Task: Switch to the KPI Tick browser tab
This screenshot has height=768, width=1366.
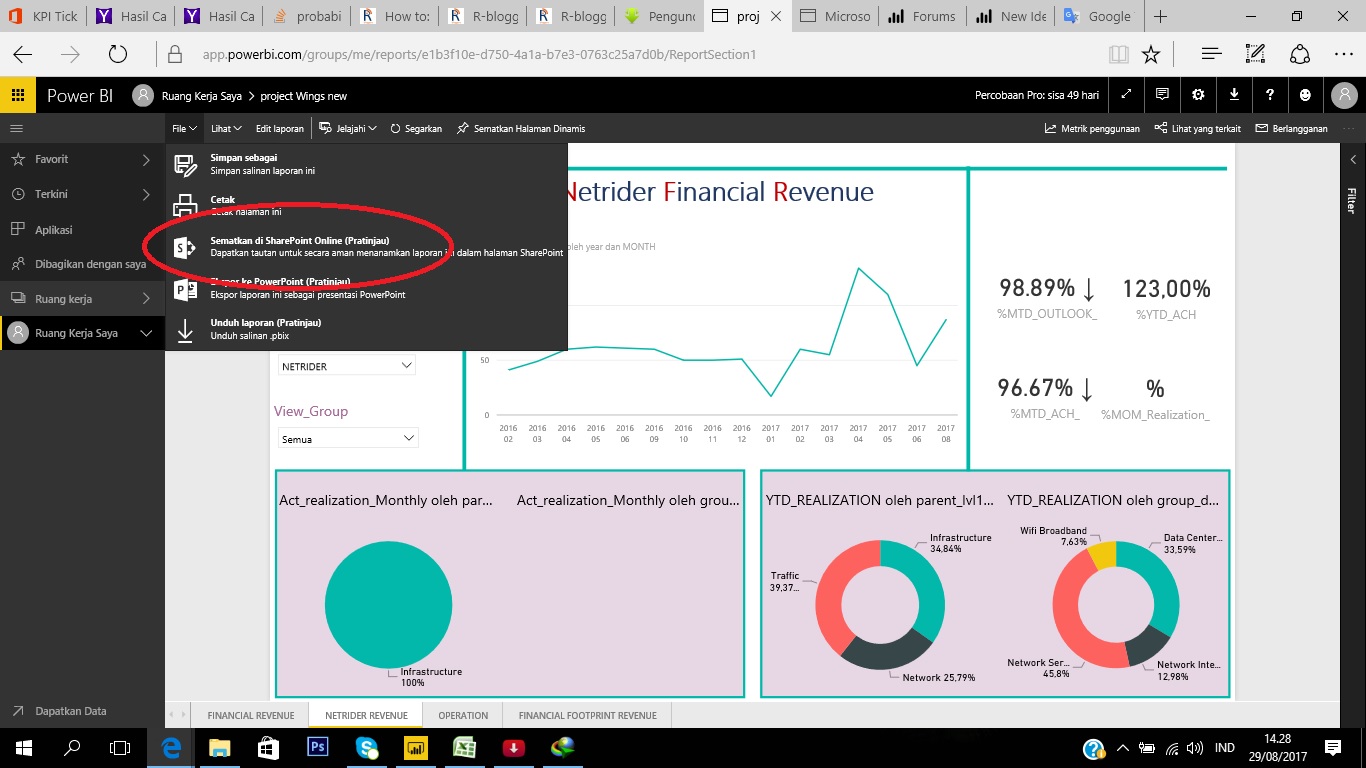Action: point(43,16)
